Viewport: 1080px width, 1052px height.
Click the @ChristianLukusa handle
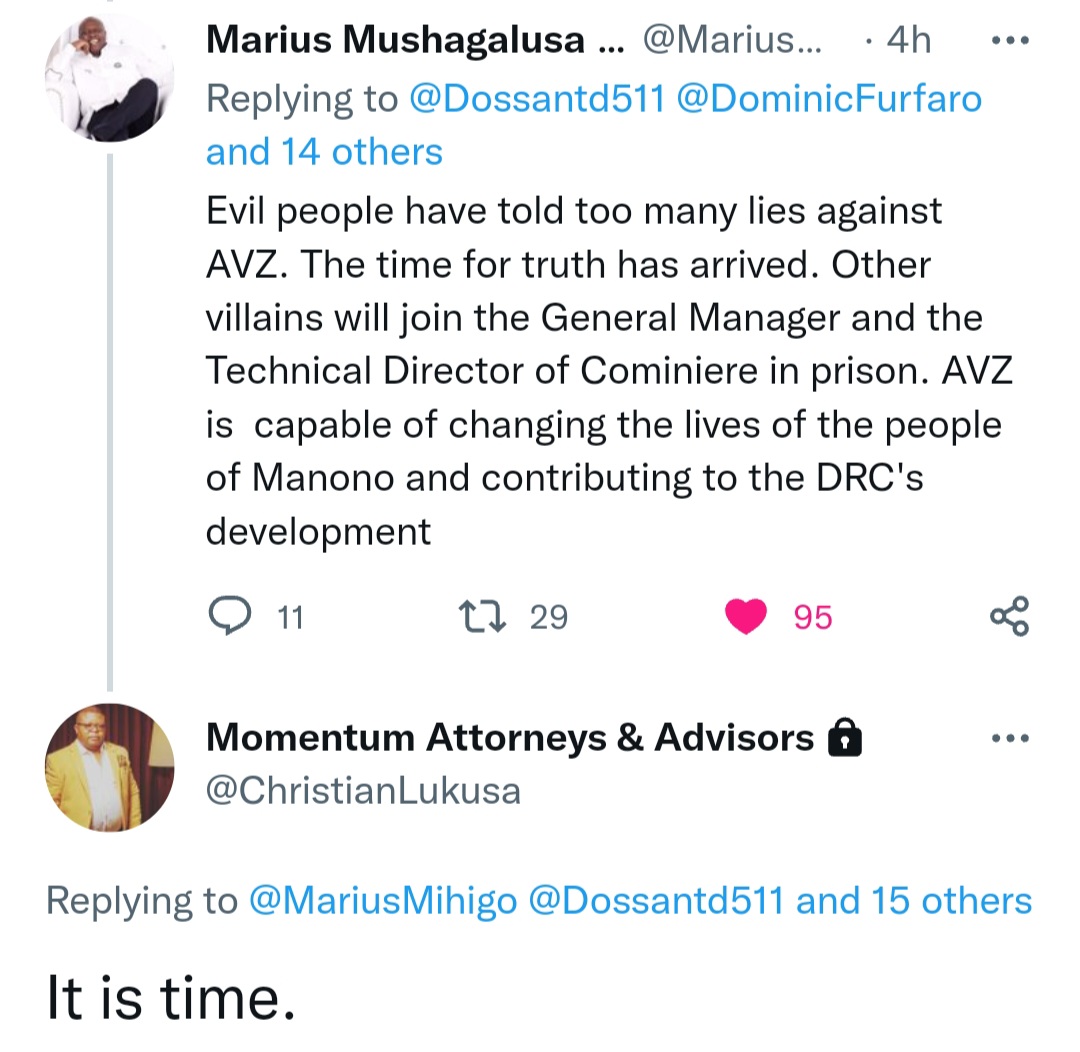pos(364,791)
